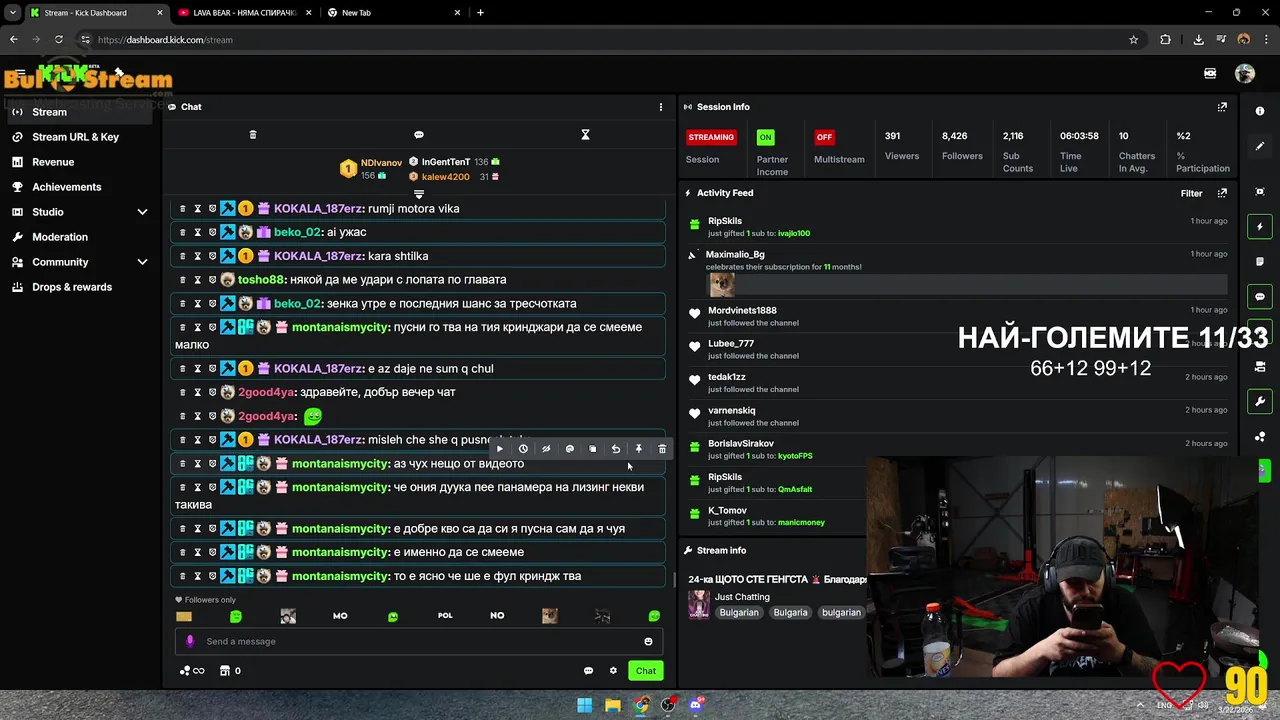1280x720 pixels.
Task: Click the document icon in right sidebar
Action: 1260,262
